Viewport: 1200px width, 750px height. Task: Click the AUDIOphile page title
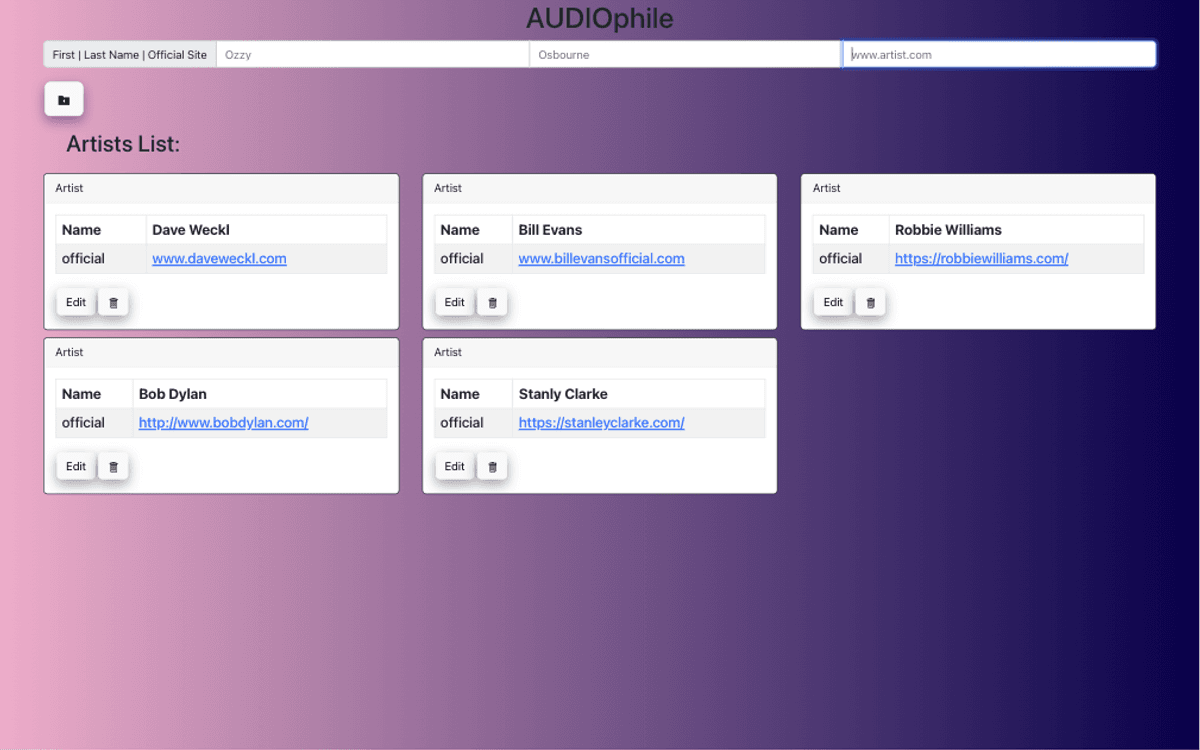[600, 18]
